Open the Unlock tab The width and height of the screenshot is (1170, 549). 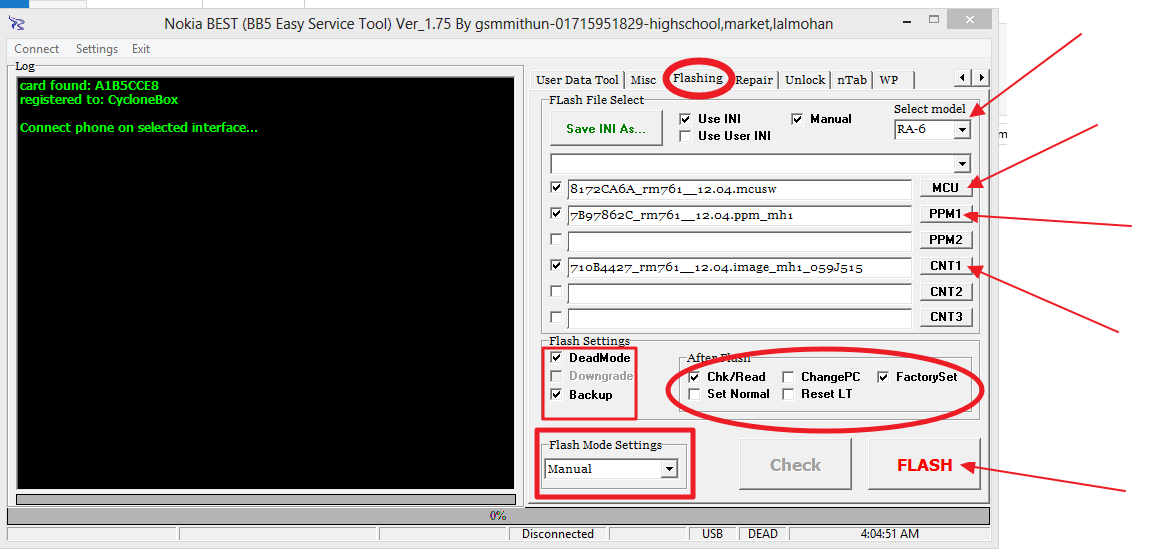805,80
